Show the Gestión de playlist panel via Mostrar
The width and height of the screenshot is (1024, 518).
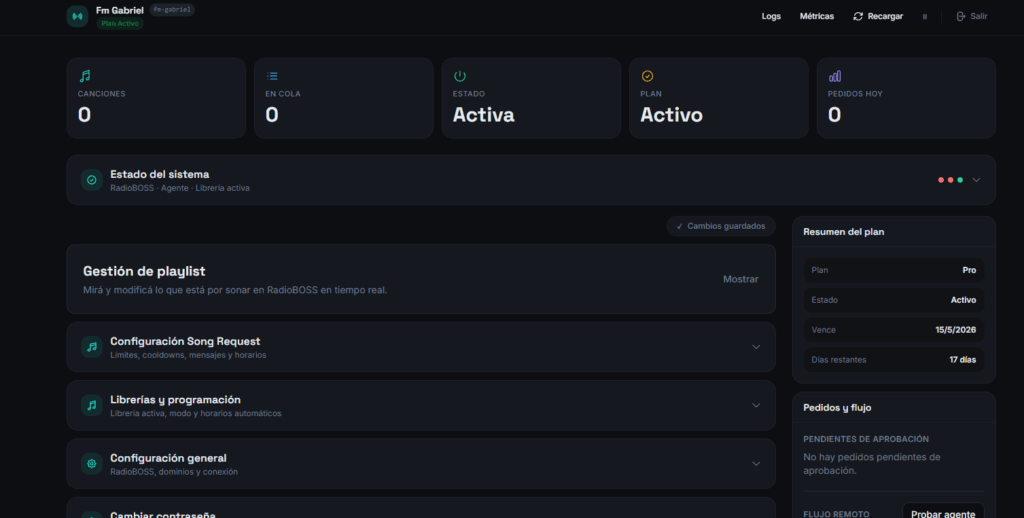pos(741,279)
